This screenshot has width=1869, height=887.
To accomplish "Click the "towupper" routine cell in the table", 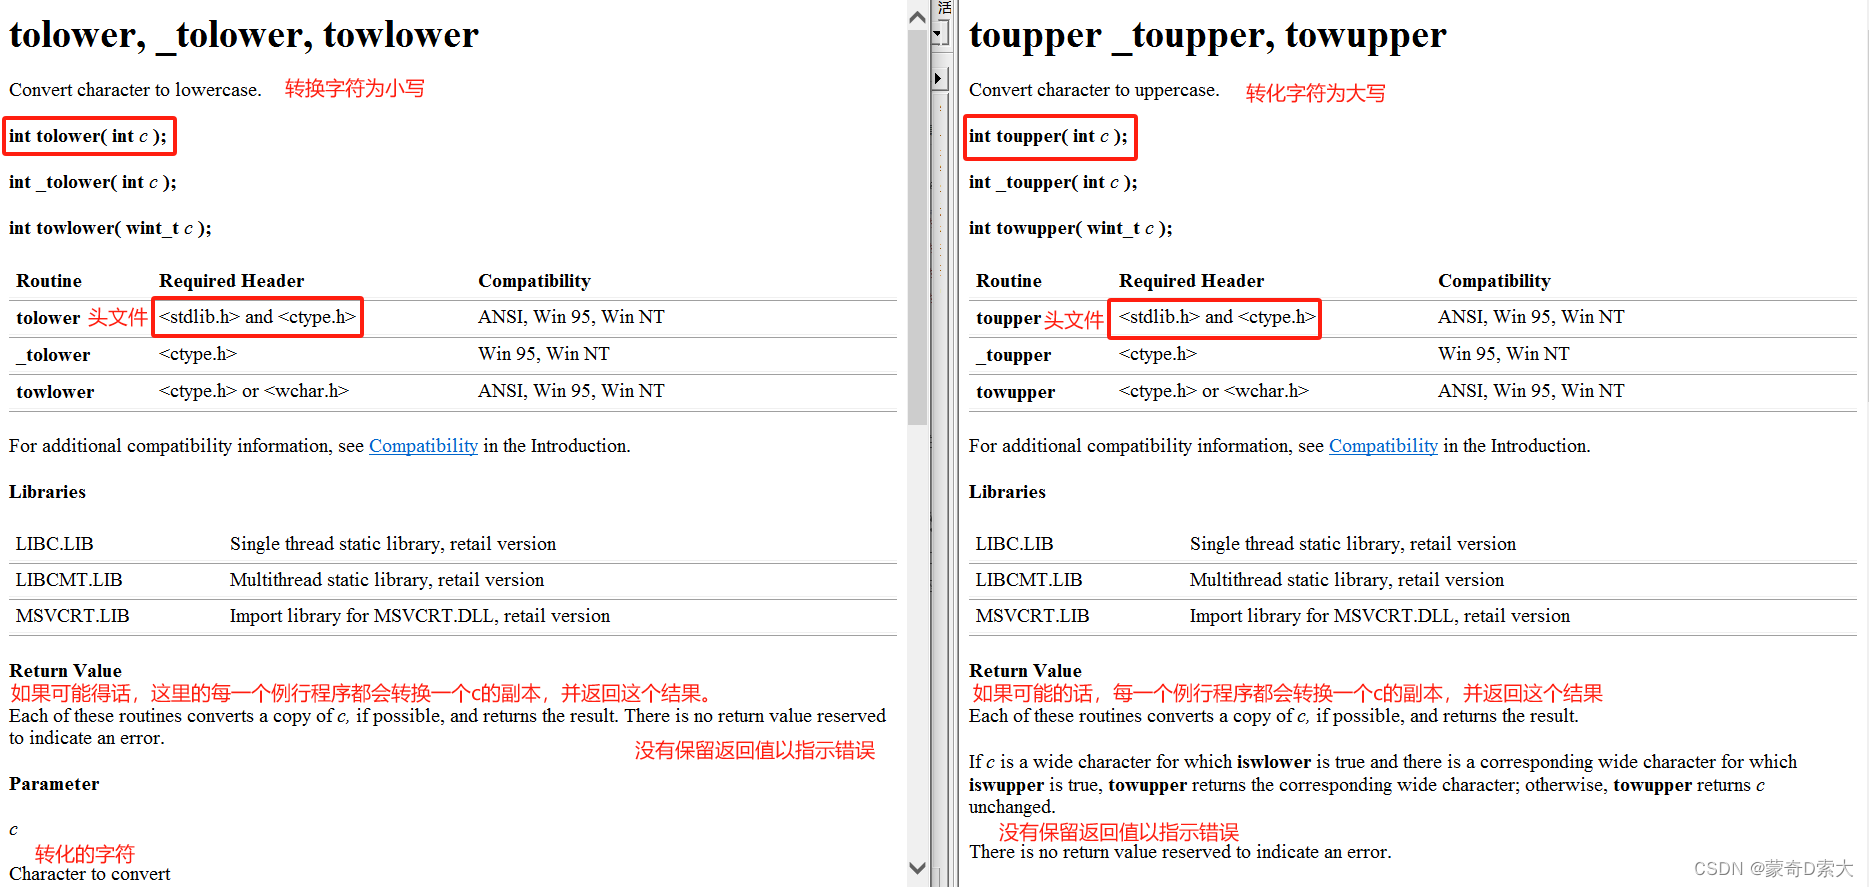I will (x=1015, y=392).
